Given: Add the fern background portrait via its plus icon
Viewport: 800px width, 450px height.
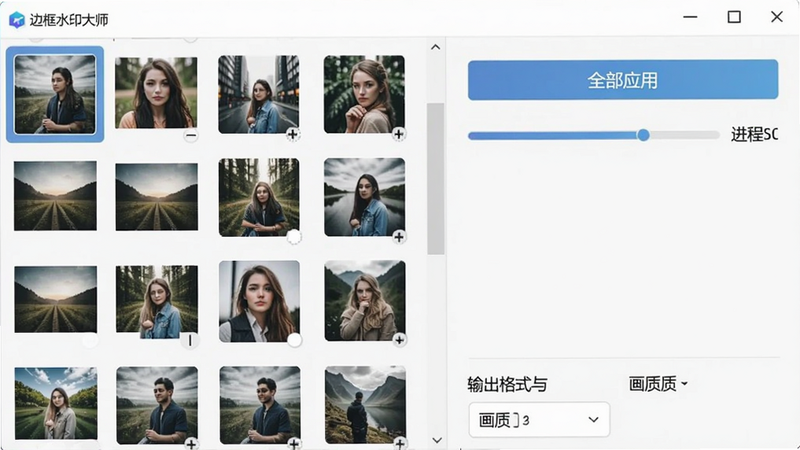Looking at the screenshot, I should click(398, 134).
